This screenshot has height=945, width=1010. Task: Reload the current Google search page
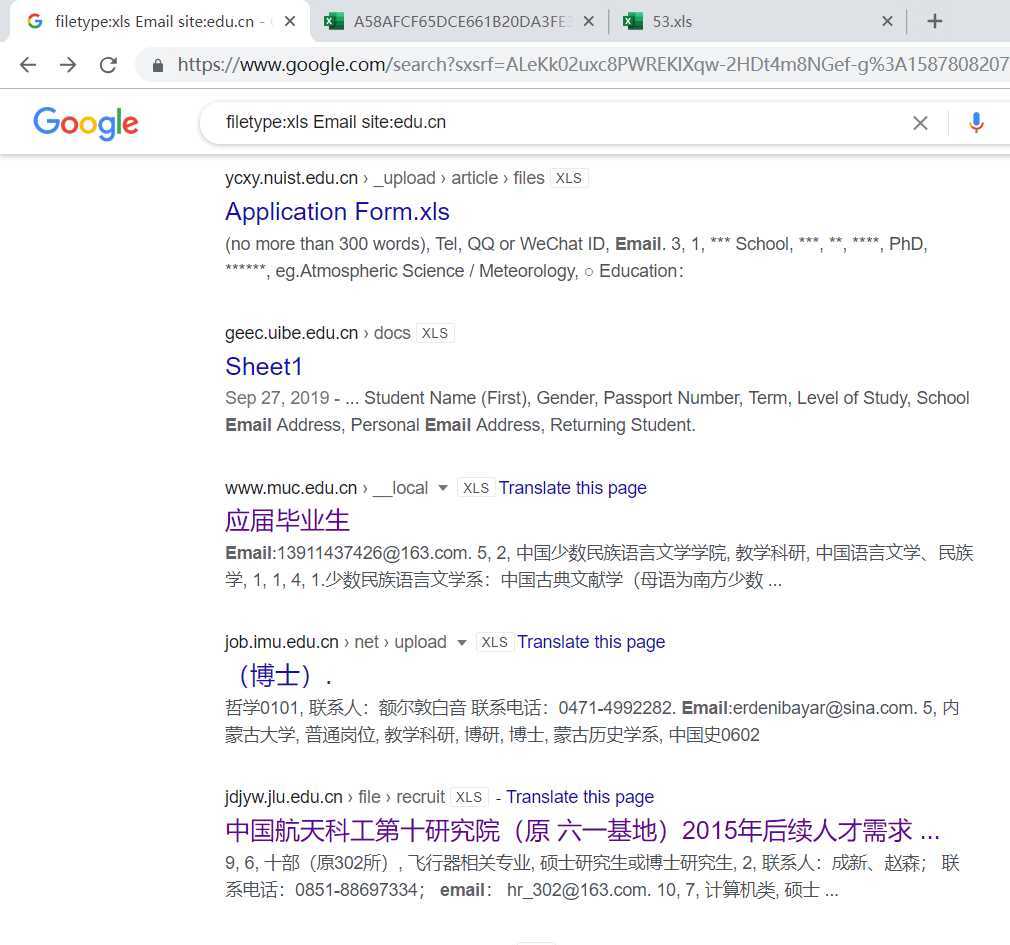(108, 64)
